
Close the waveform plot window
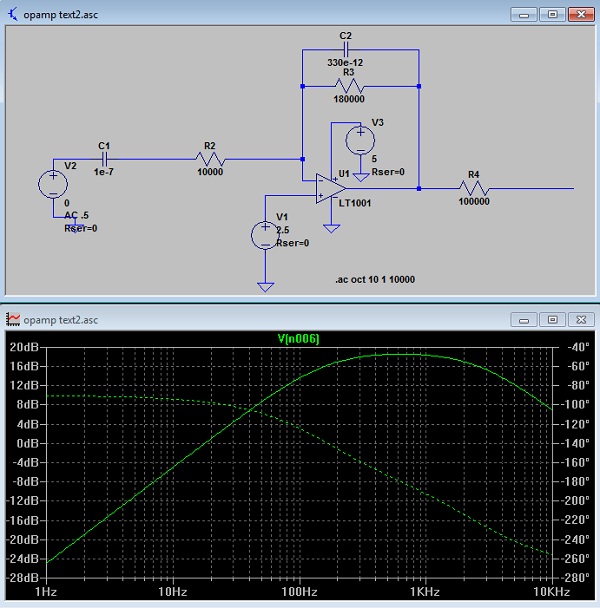point(580,319)
